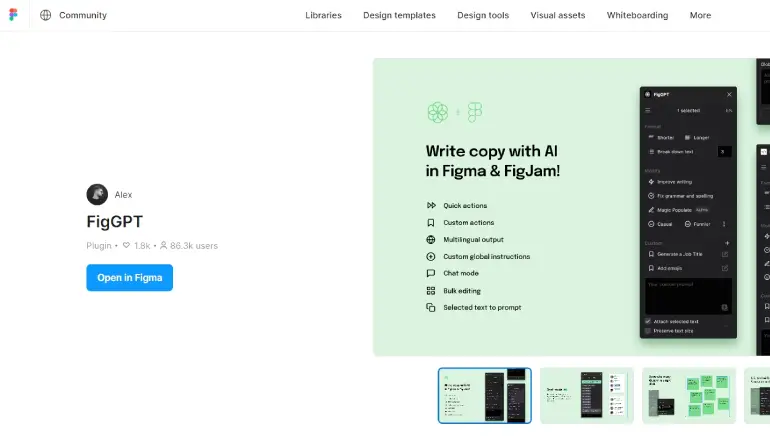770x440 pixels.
Task: Click Generate a Job Title action
Action: tap(675, 254)
